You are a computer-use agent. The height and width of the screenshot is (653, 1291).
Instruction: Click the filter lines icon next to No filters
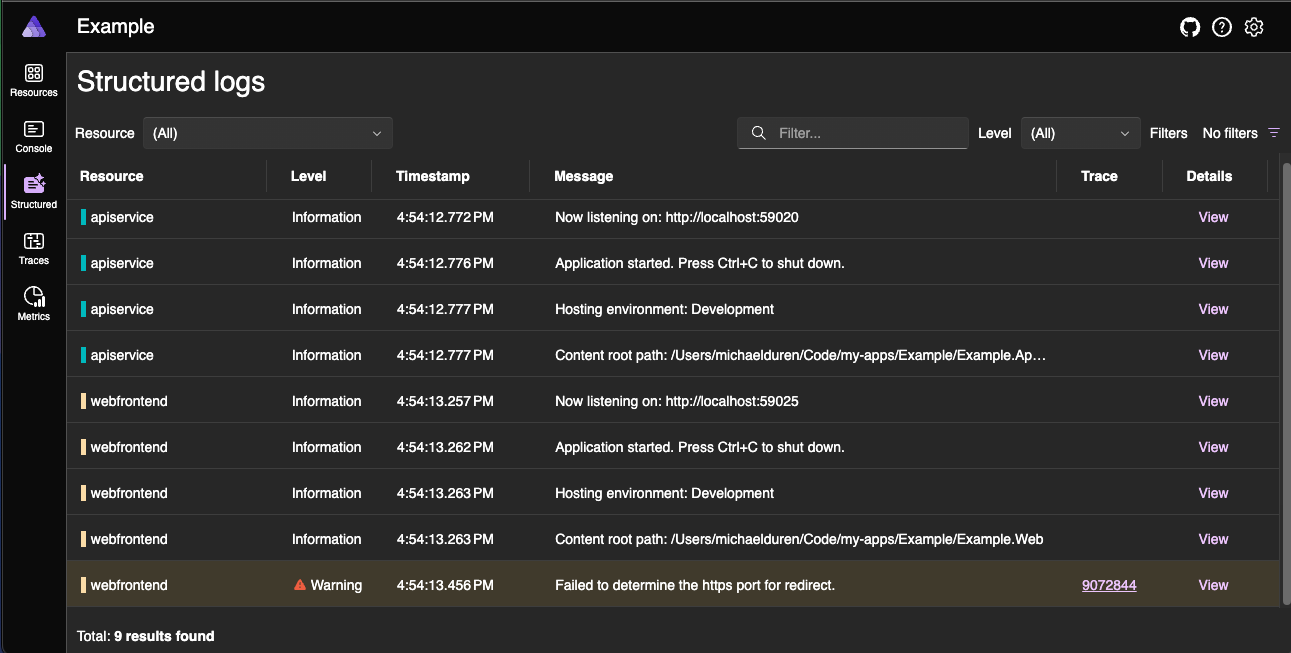[x=1274, y=133]
